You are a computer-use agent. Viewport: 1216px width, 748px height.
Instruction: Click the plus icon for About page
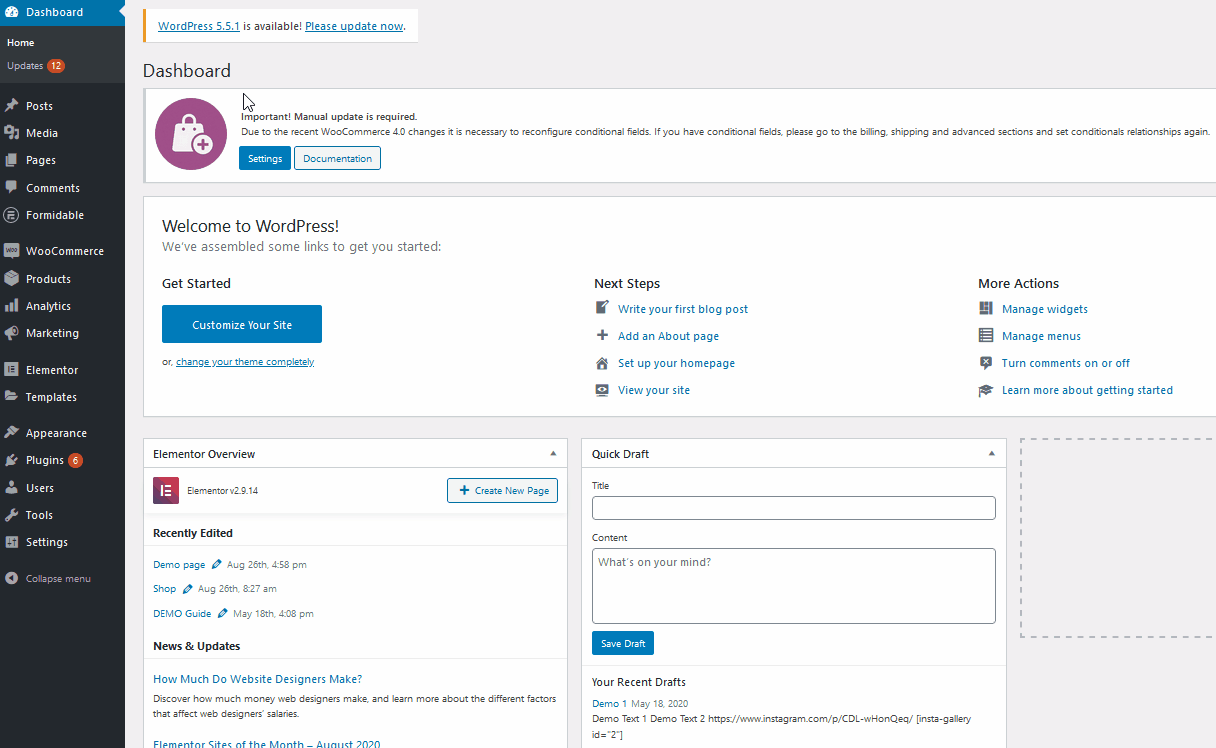coord(602,335)
